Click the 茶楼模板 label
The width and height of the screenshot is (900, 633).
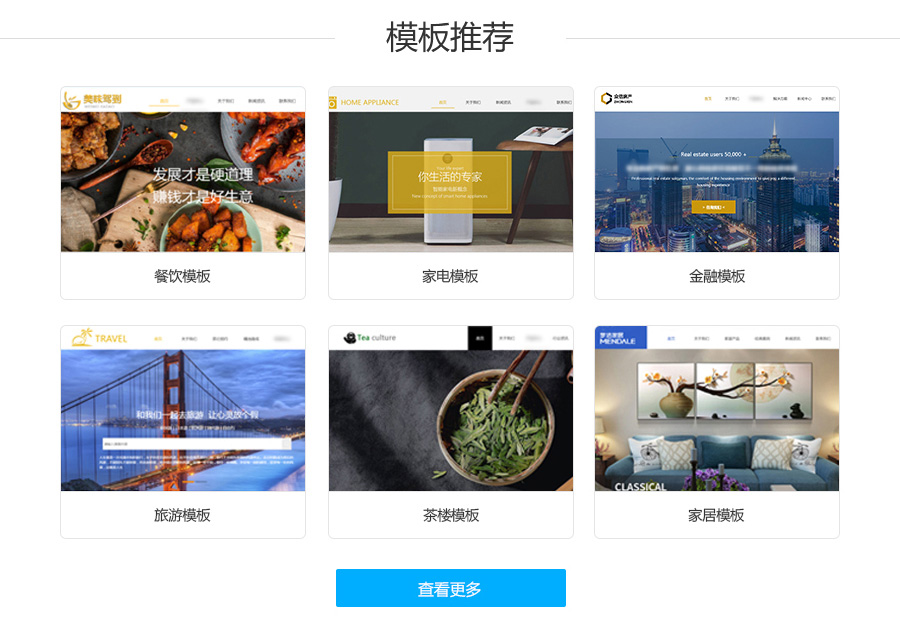[x=451, y=515]
